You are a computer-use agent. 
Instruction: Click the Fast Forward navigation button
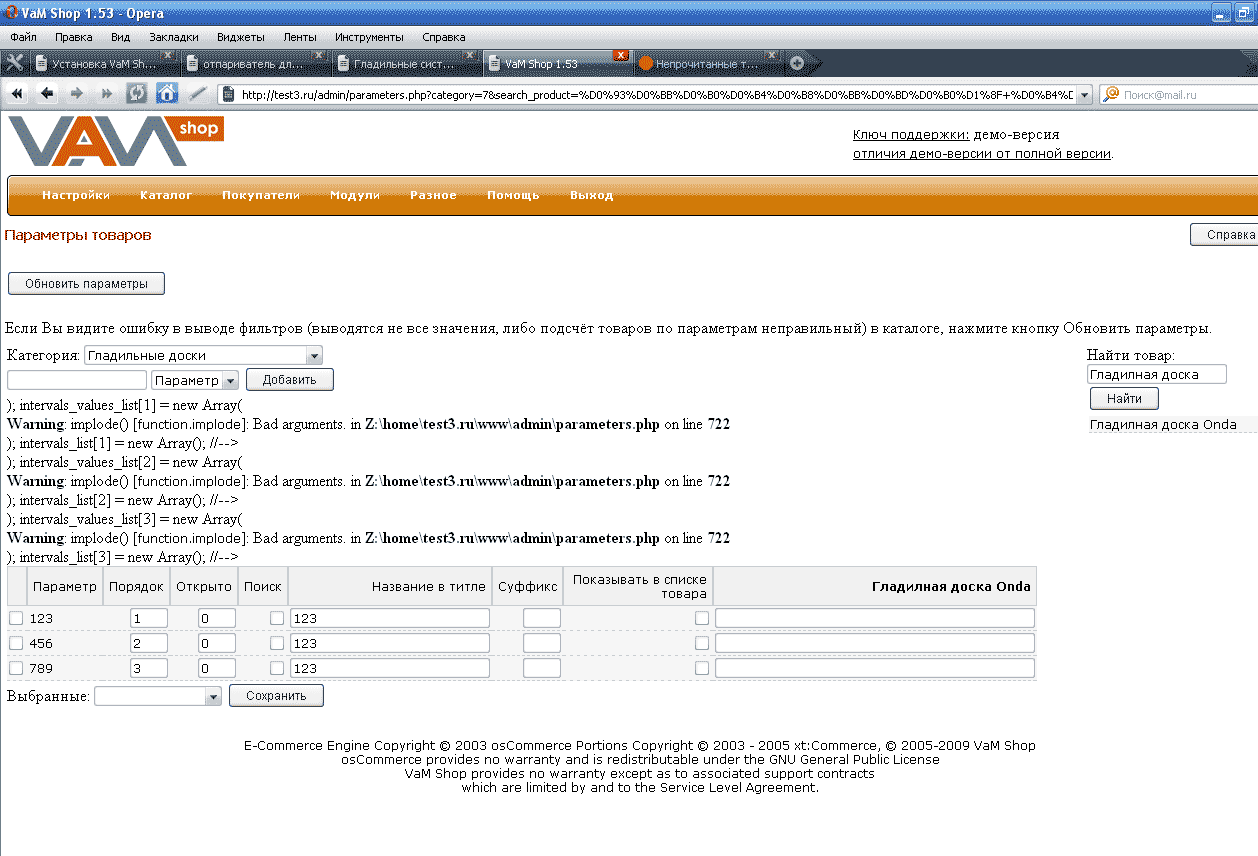click(x=107, y=94)
